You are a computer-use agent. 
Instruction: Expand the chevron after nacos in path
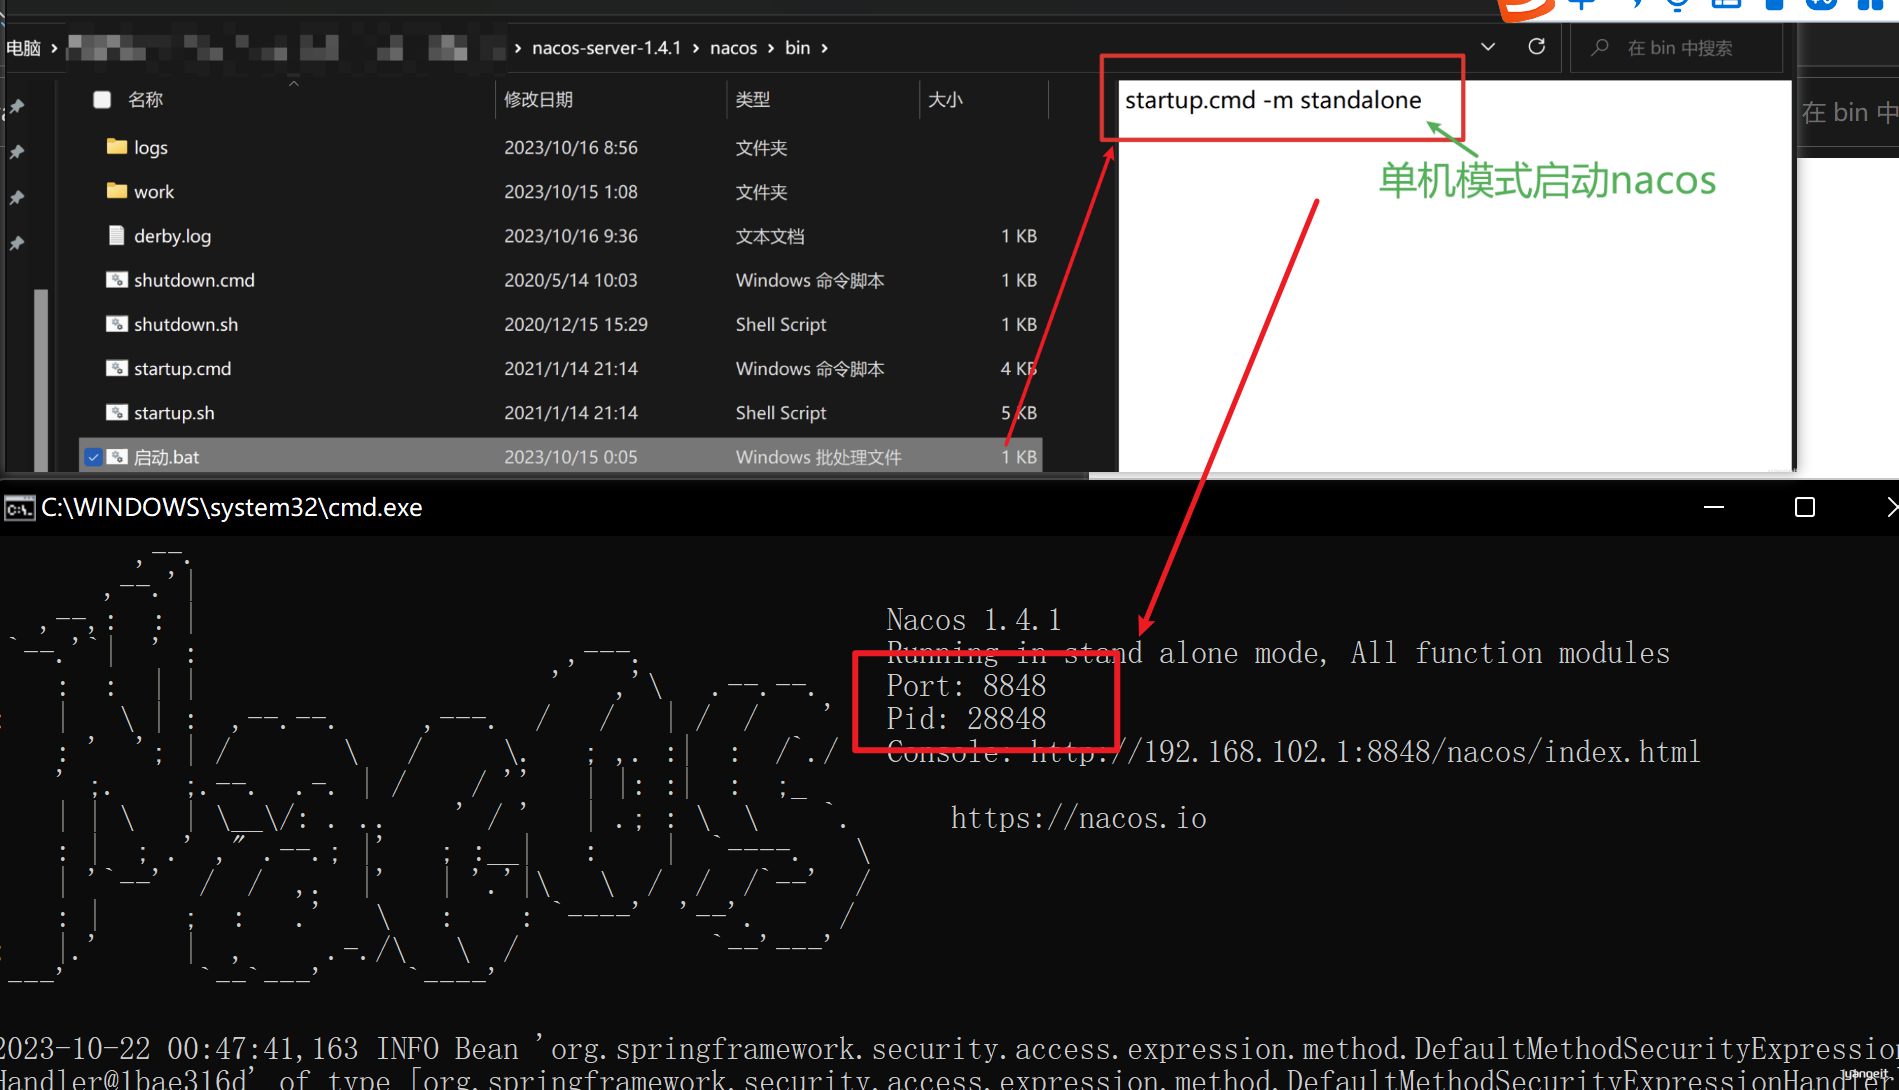point(771,48)
